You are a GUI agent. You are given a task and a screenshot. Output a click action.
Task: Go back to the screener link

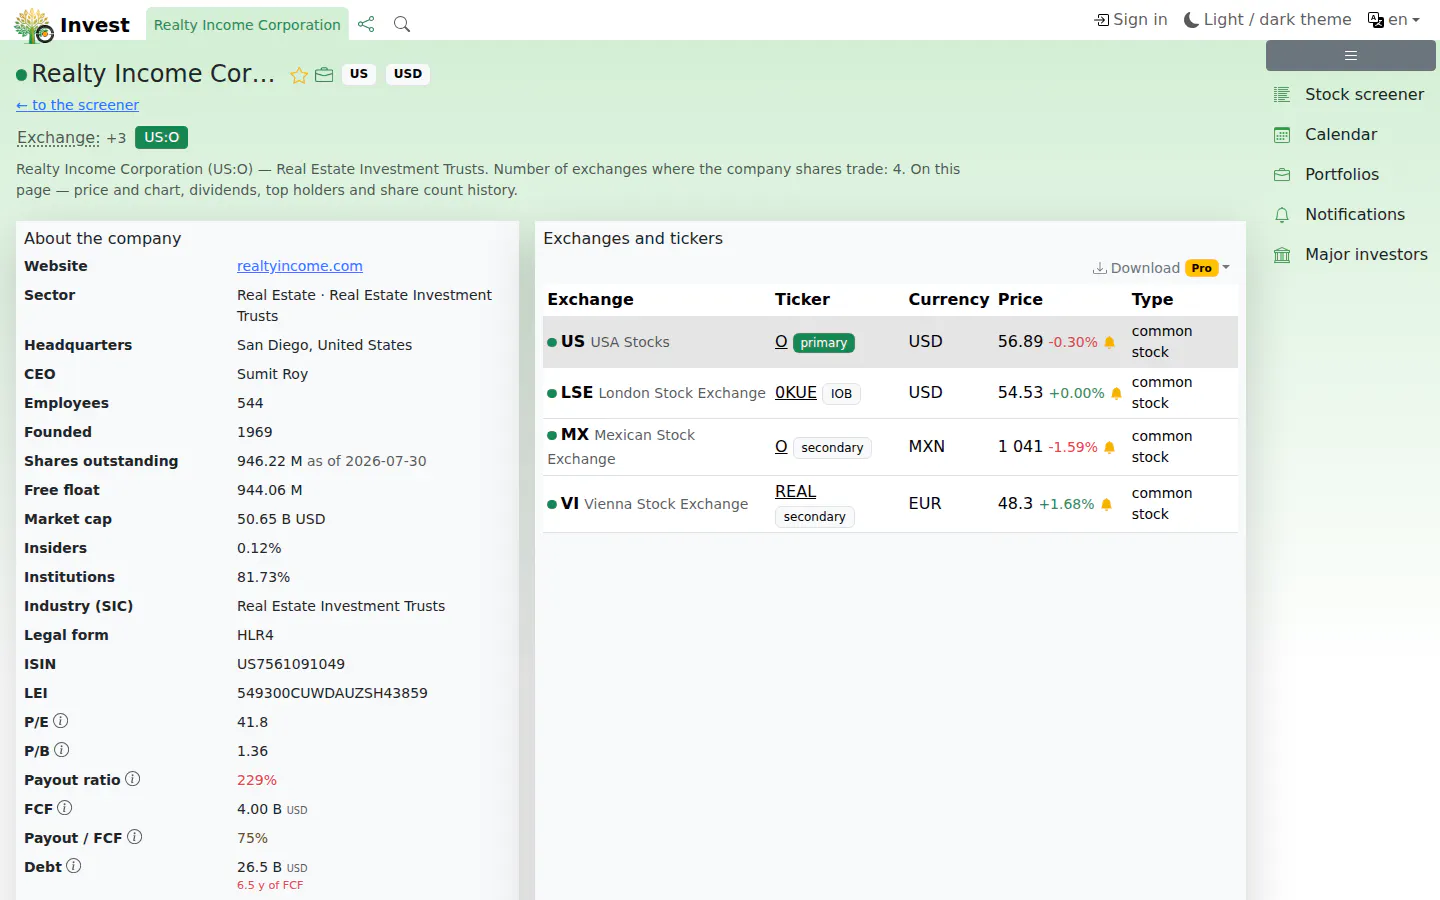77,105
